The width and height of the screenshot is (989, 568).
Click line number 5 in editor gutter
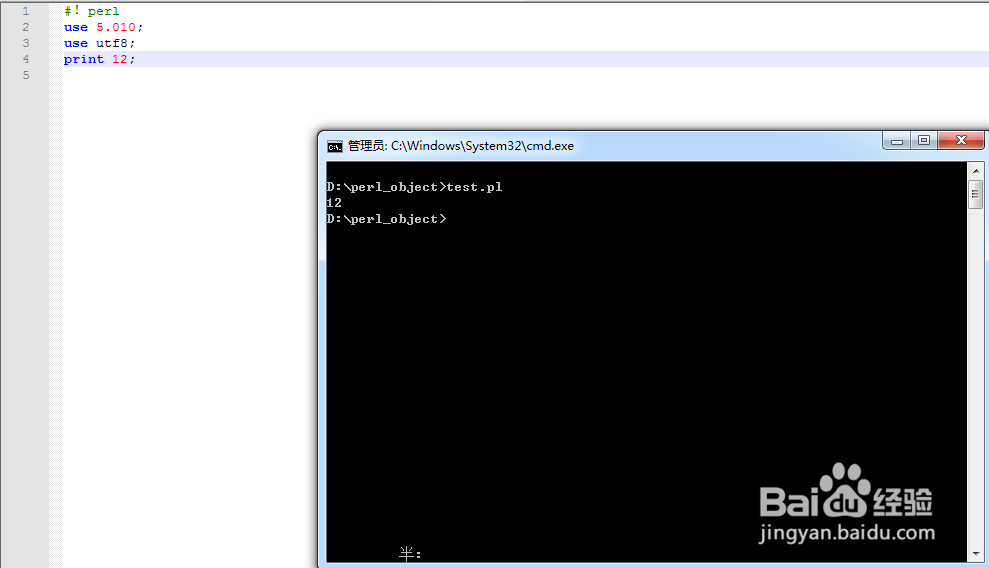pos(26,75)
